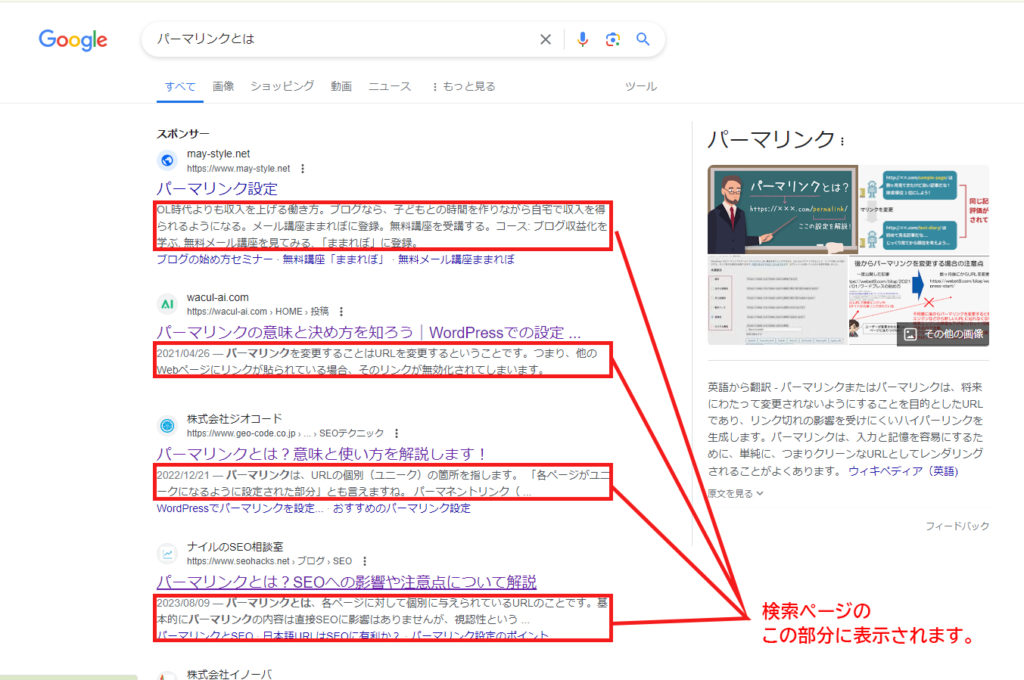Viewport: 1024px width, 680px height.
Task: Click the teacher パーマリンクとは thumbnail image
Action: point(777,208)
